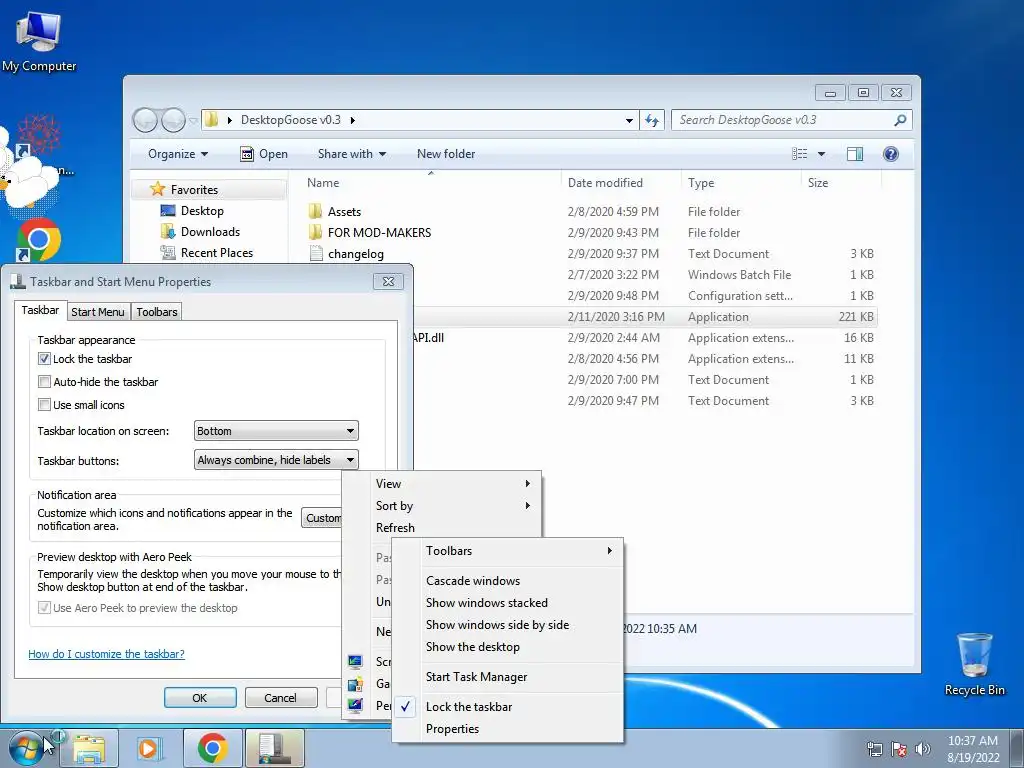Sort by Type column header
The width and height of the screenshot is (1024, 768).
(741, 183)
